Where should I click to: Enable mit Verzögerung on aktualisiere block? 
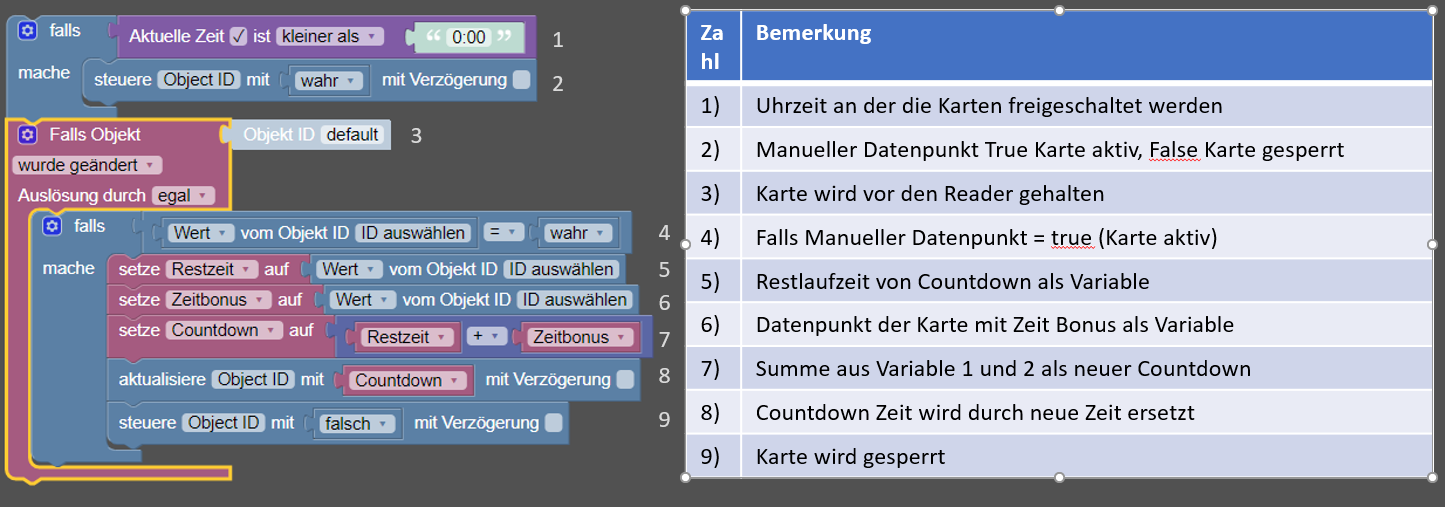coord(625,379)
